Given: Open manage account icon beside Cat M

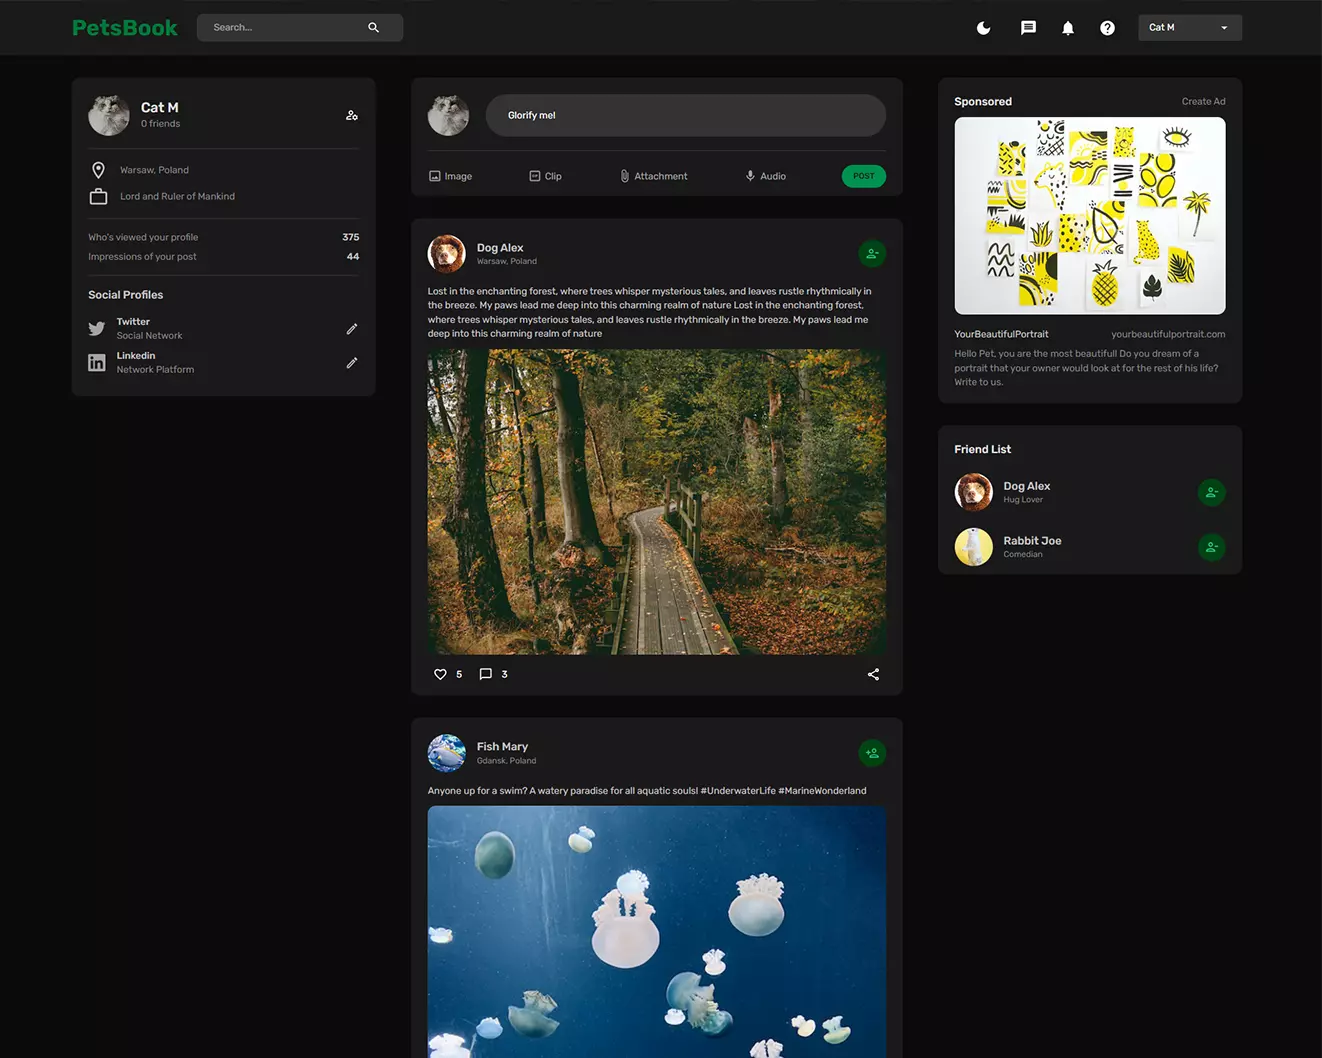Looking at the screenshot, I should [352, 116].
